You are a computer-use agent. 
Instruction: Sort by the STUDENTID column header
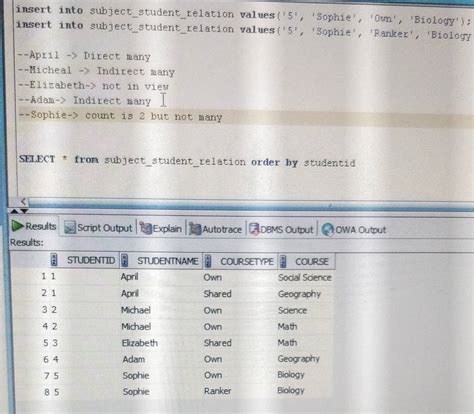91,260
